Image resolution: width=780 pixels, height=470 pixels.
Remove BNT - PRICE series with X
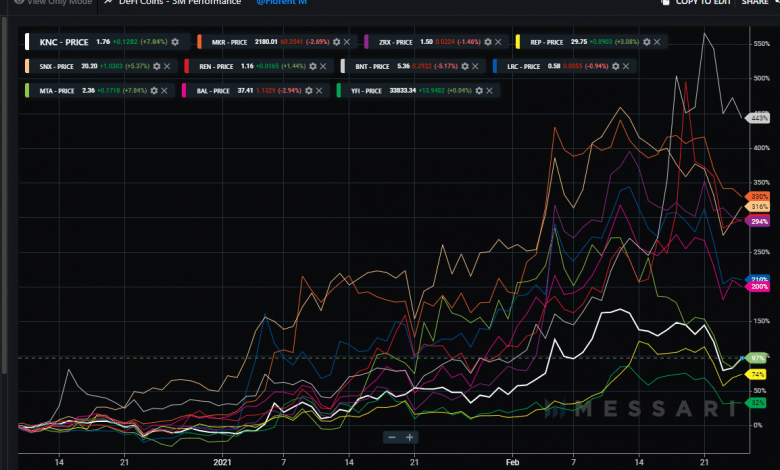tap(475, 66)
